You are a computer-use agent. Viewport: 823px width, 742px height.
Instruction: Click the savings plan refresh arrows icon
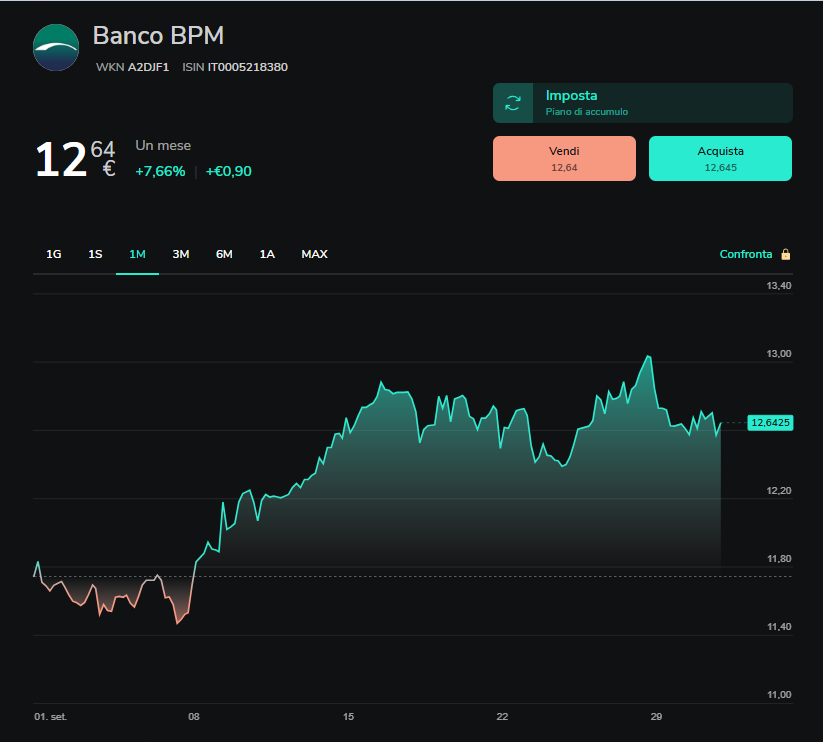click(513, 103)
